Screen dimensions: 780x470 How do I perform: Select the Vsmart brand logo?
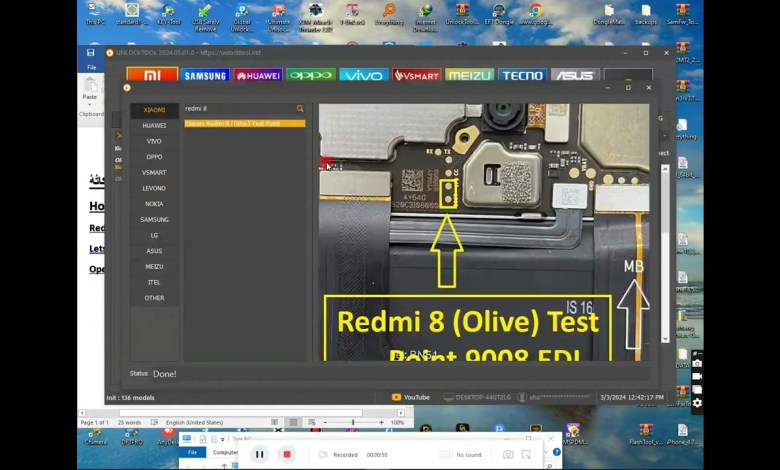(x=417, y=75)
